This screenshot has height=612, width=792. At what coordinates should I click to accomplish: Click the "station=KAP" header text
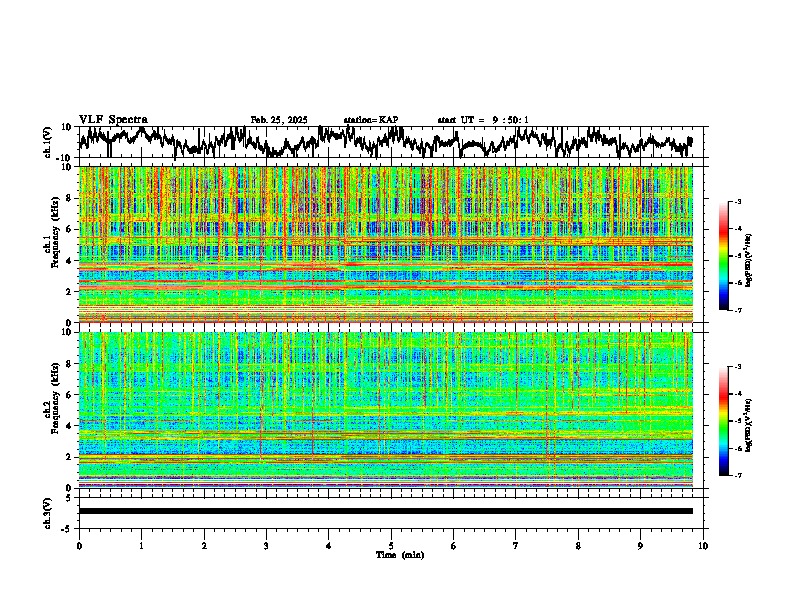pos(371,120)
